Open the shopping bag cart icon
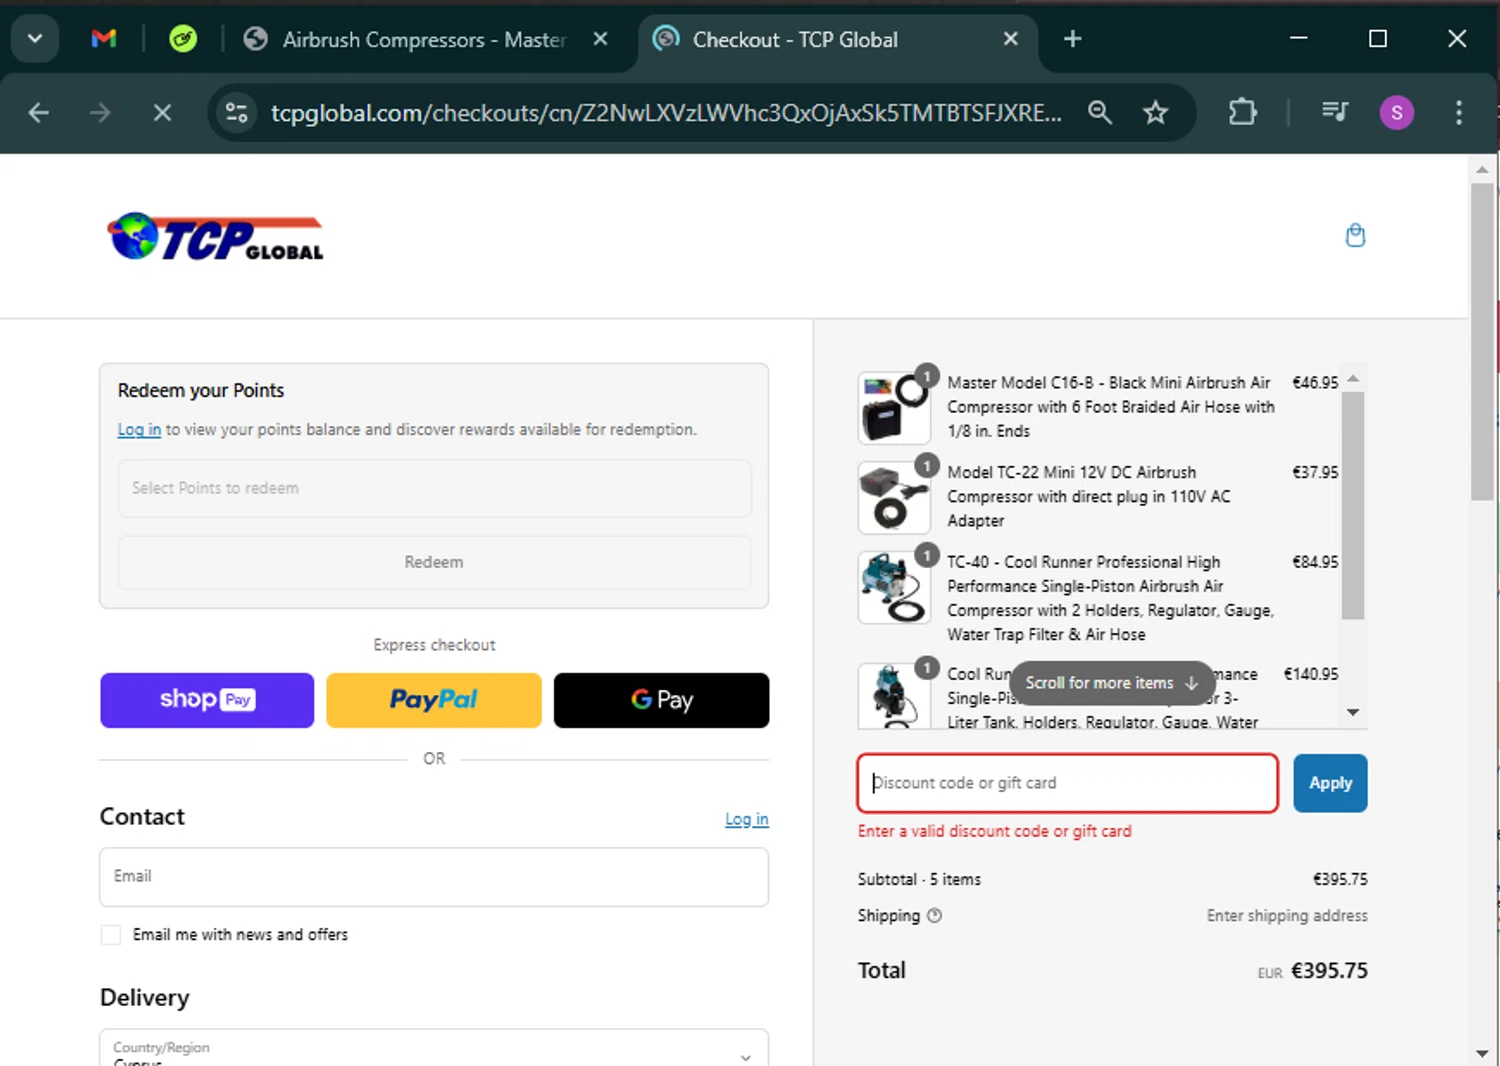1500x1066 pixels. (x=1355, y=236)
